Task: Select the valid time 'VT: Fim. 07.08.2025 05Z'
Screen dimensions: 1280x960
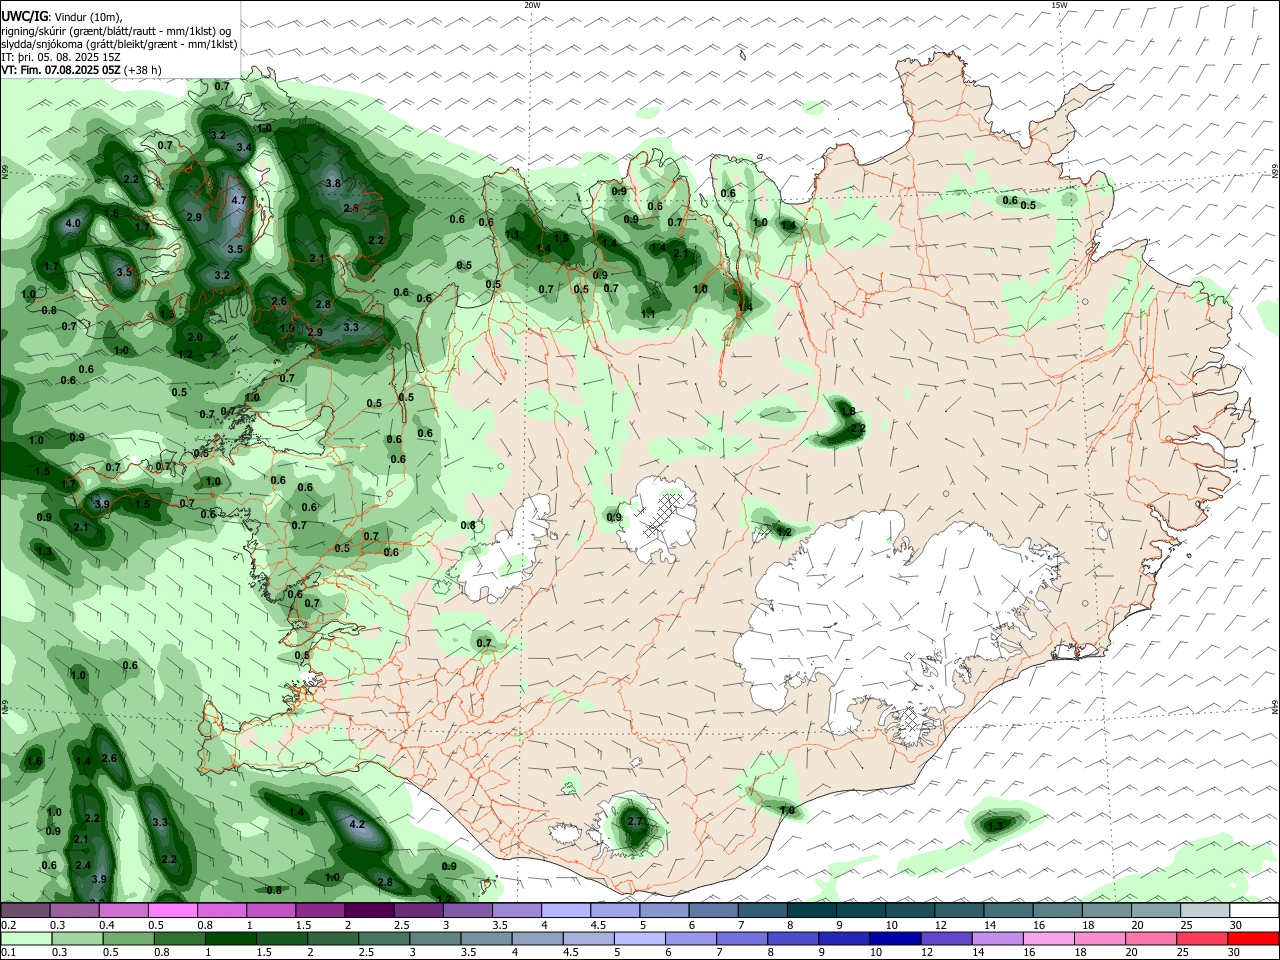Action: (x=61, y=70)
